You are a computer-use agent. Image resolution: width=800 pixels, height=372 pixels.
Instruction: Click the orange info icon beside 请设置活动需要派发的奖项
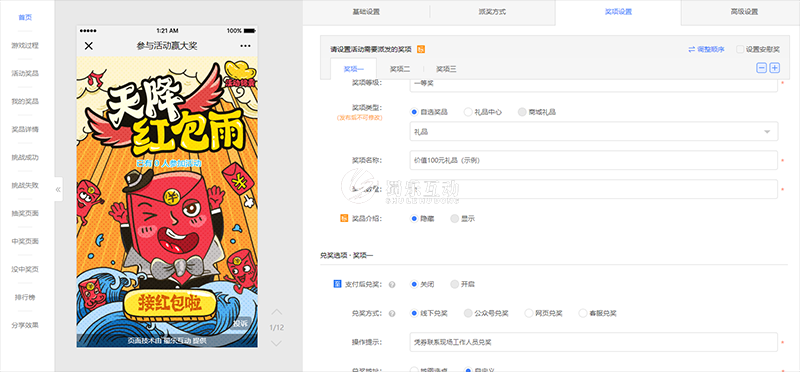421,49
